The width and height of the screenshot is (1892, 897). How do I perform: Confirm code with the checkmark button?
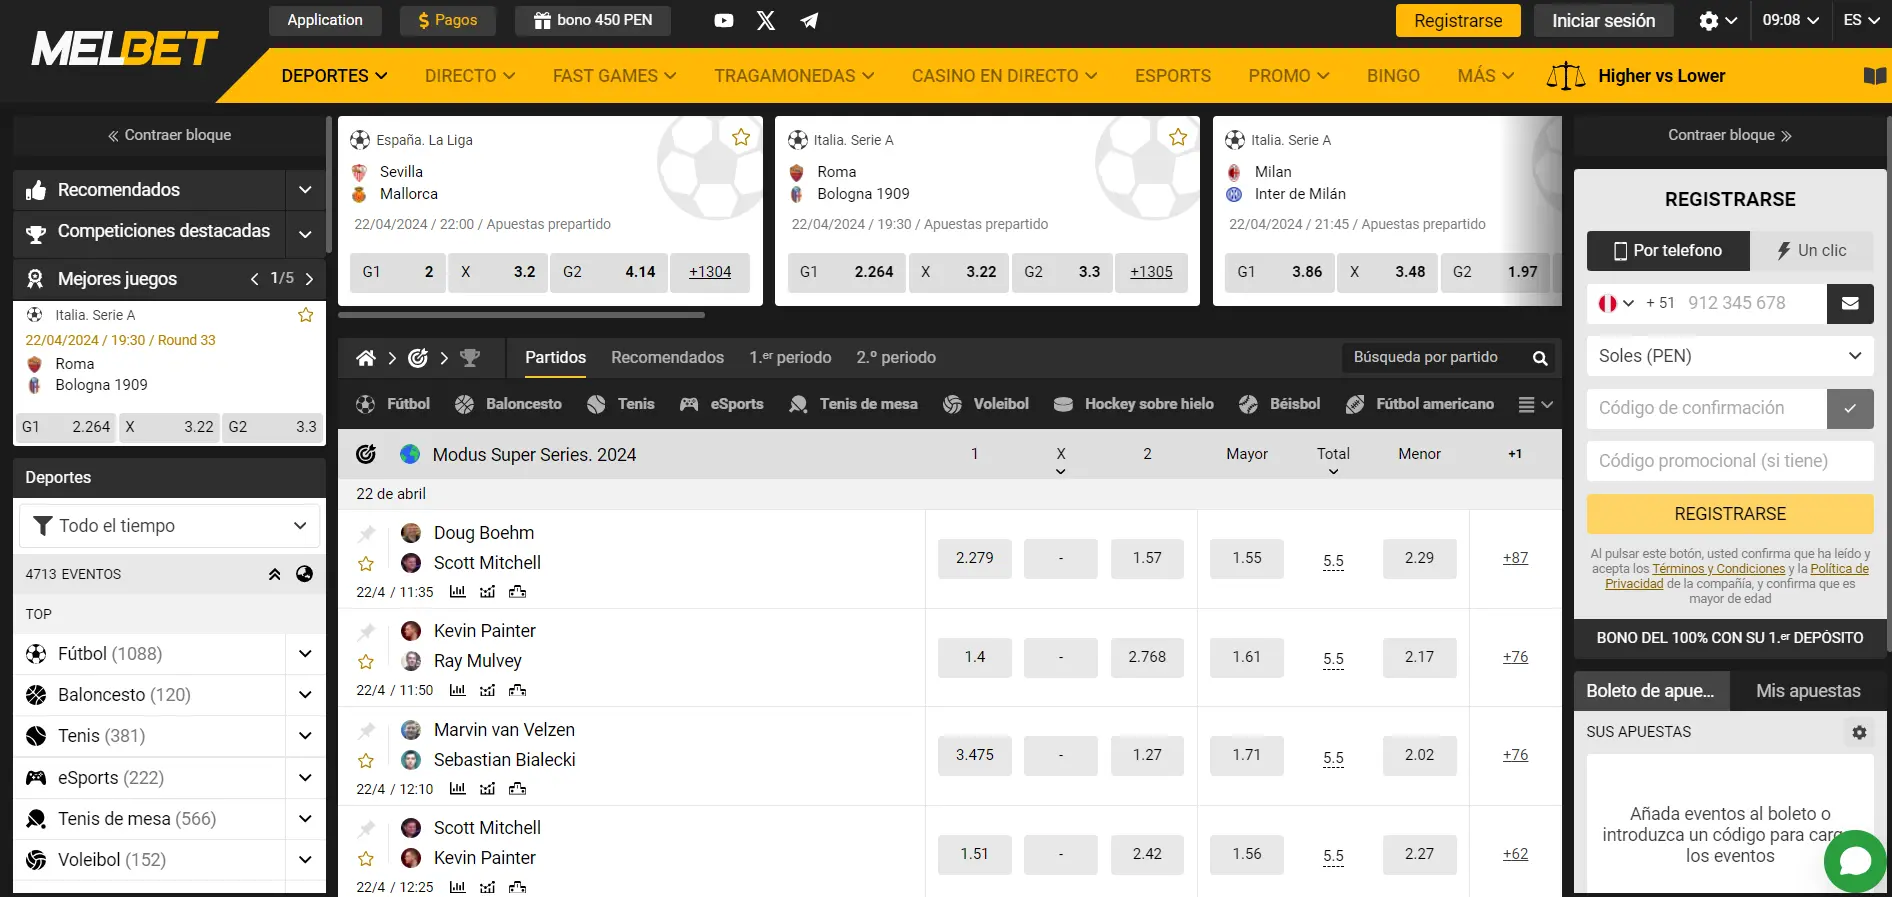pyautogui.click(x=1850, y=408)
